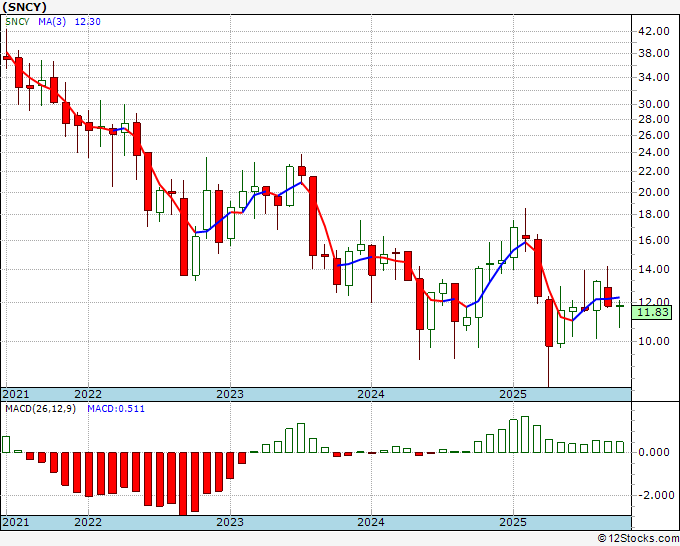Viewport: 680px width, 546px height.
Task: Click the 22.00 price axis label
Action: click(654, 171)
